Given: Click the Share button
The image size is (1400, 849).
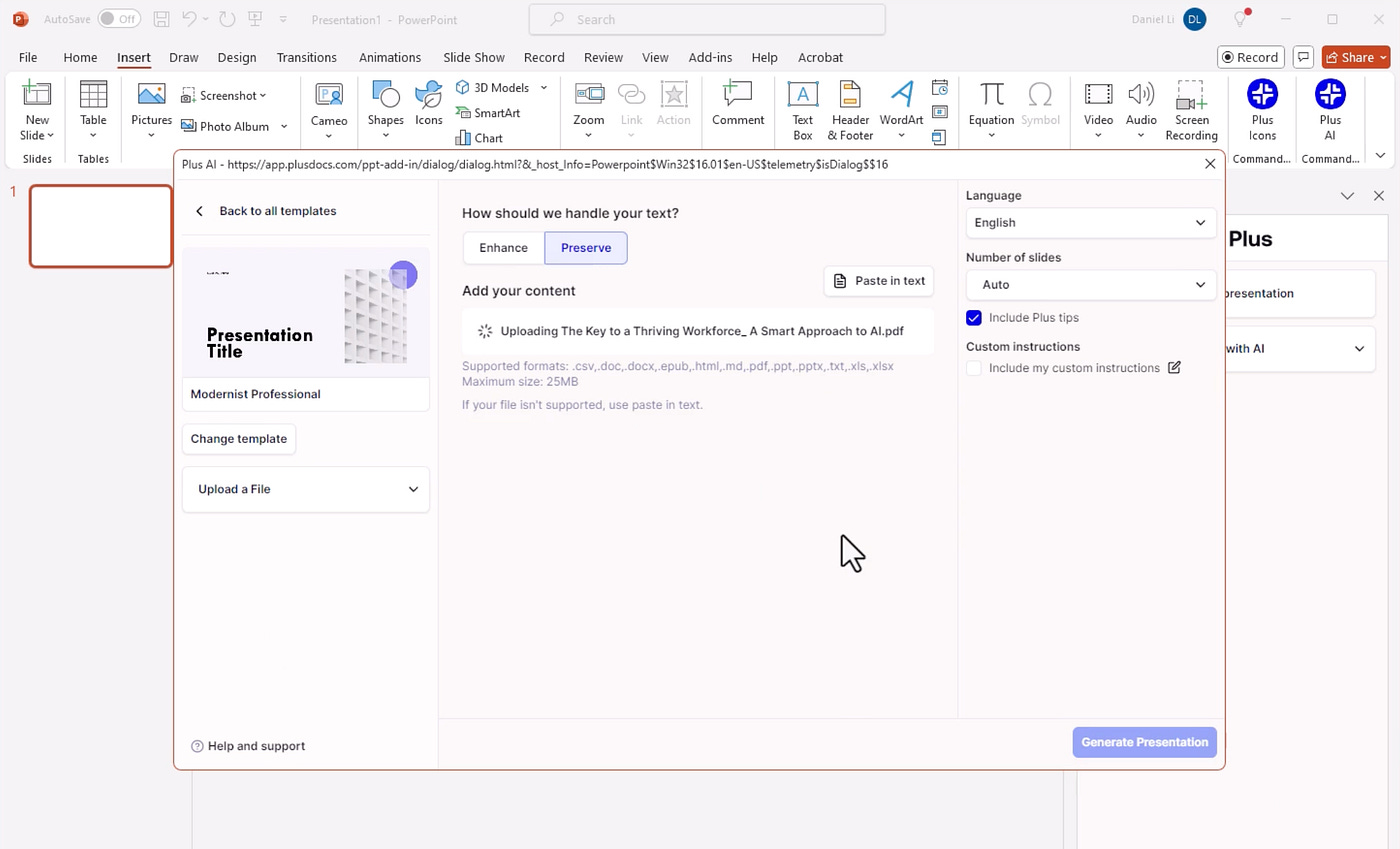Looking at the screenshot, I should [1356, 57].
